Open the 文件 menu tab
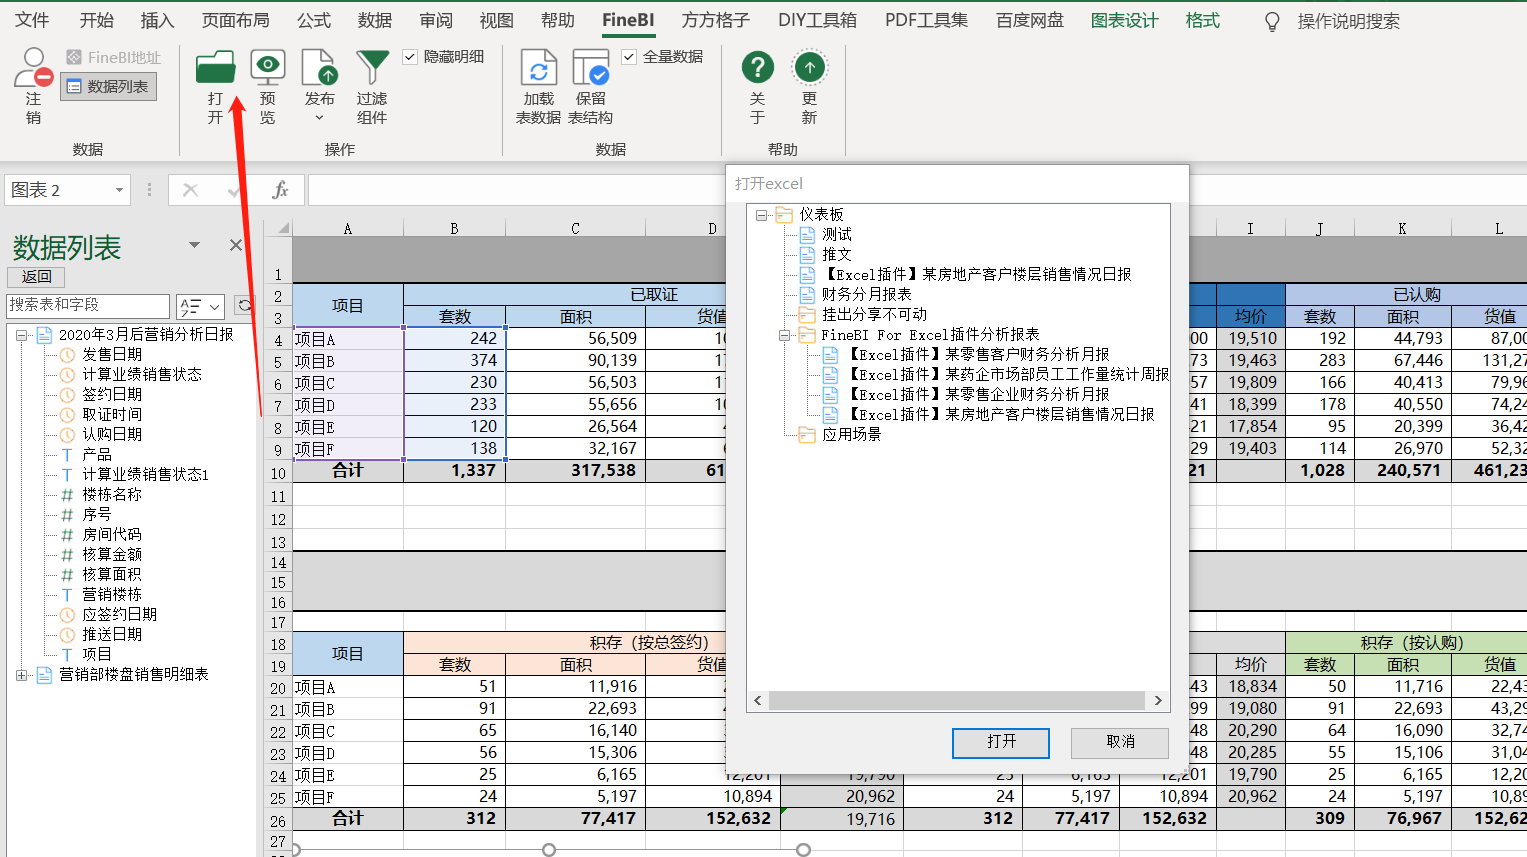Image resolution: width=1527 pixels, height=857 pixels. [x=33, y=20]
